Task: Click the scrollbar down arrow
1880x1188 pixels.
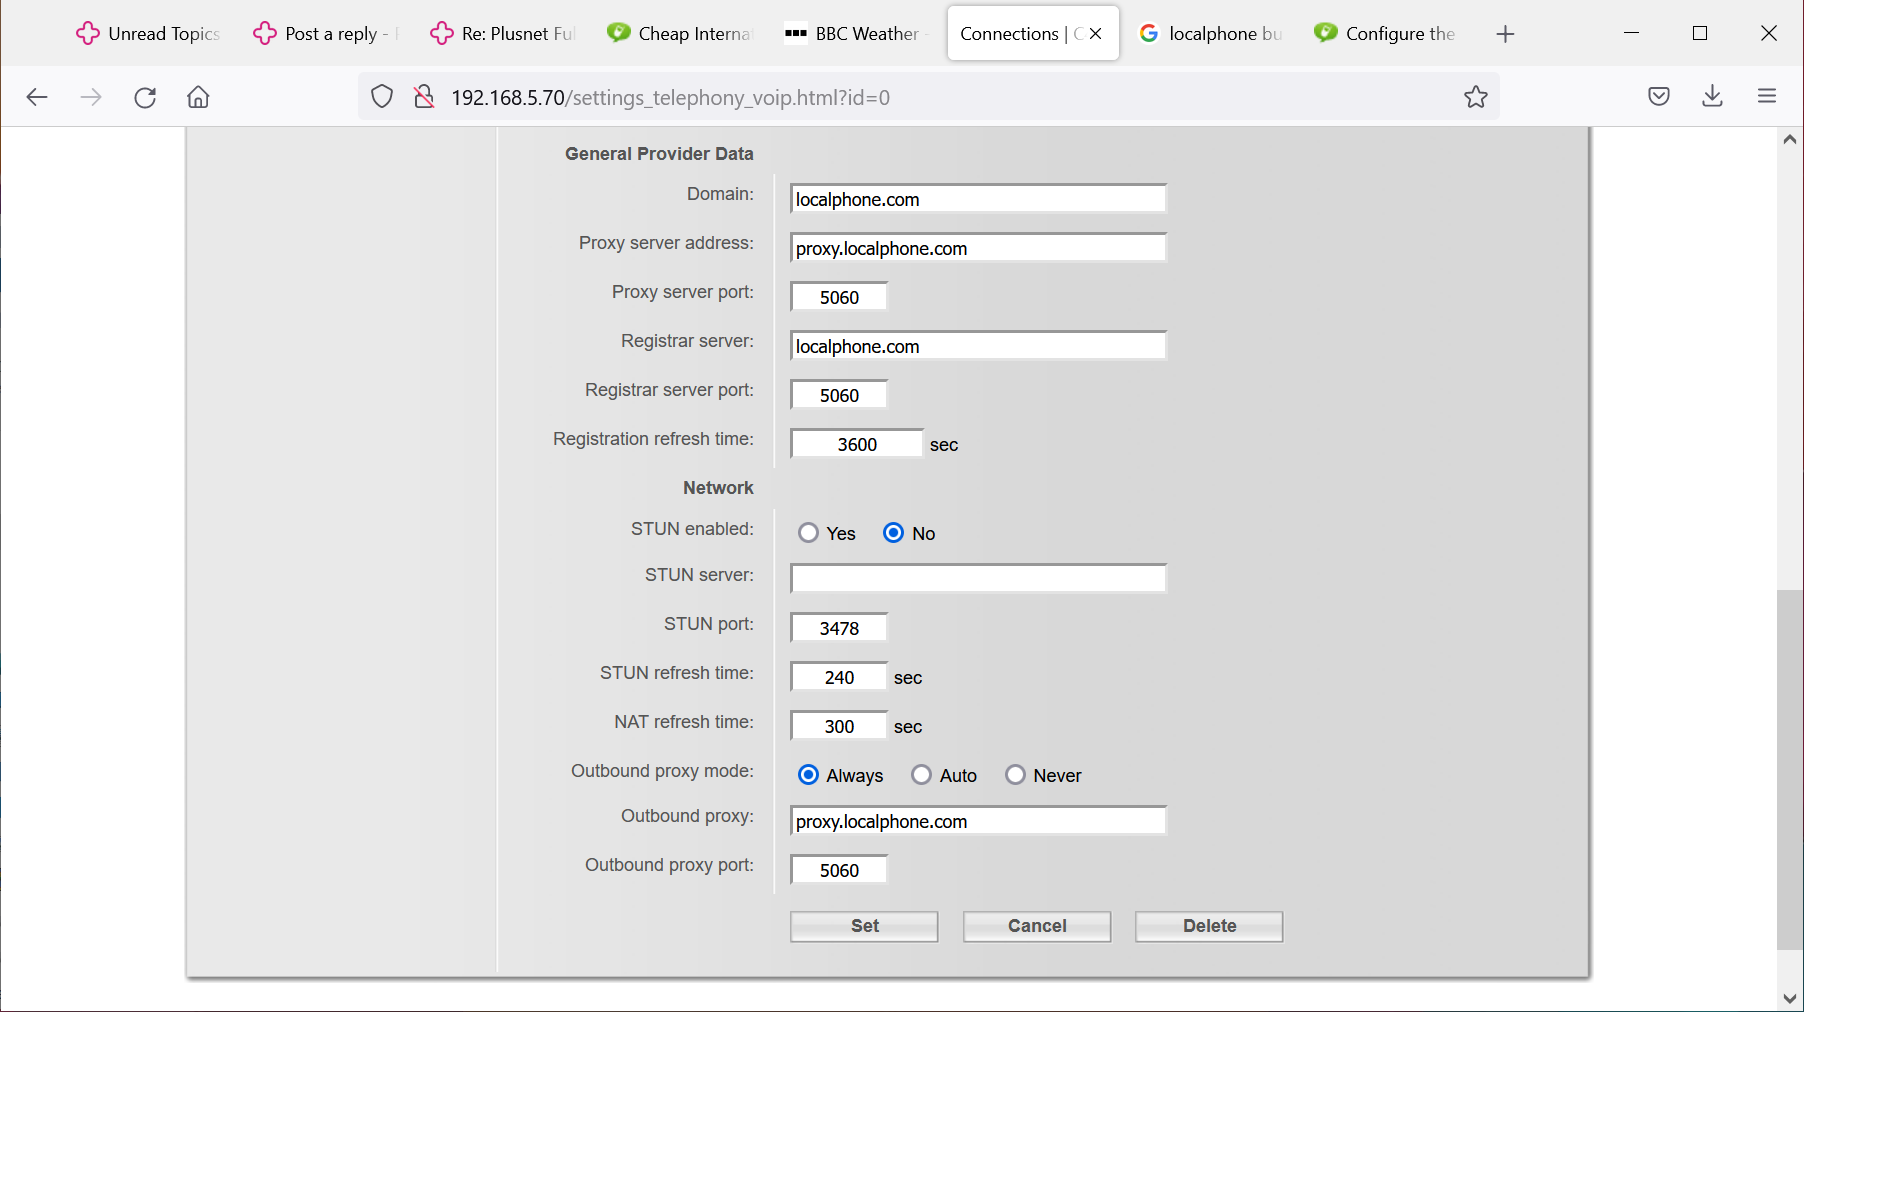Action: 1789,998
